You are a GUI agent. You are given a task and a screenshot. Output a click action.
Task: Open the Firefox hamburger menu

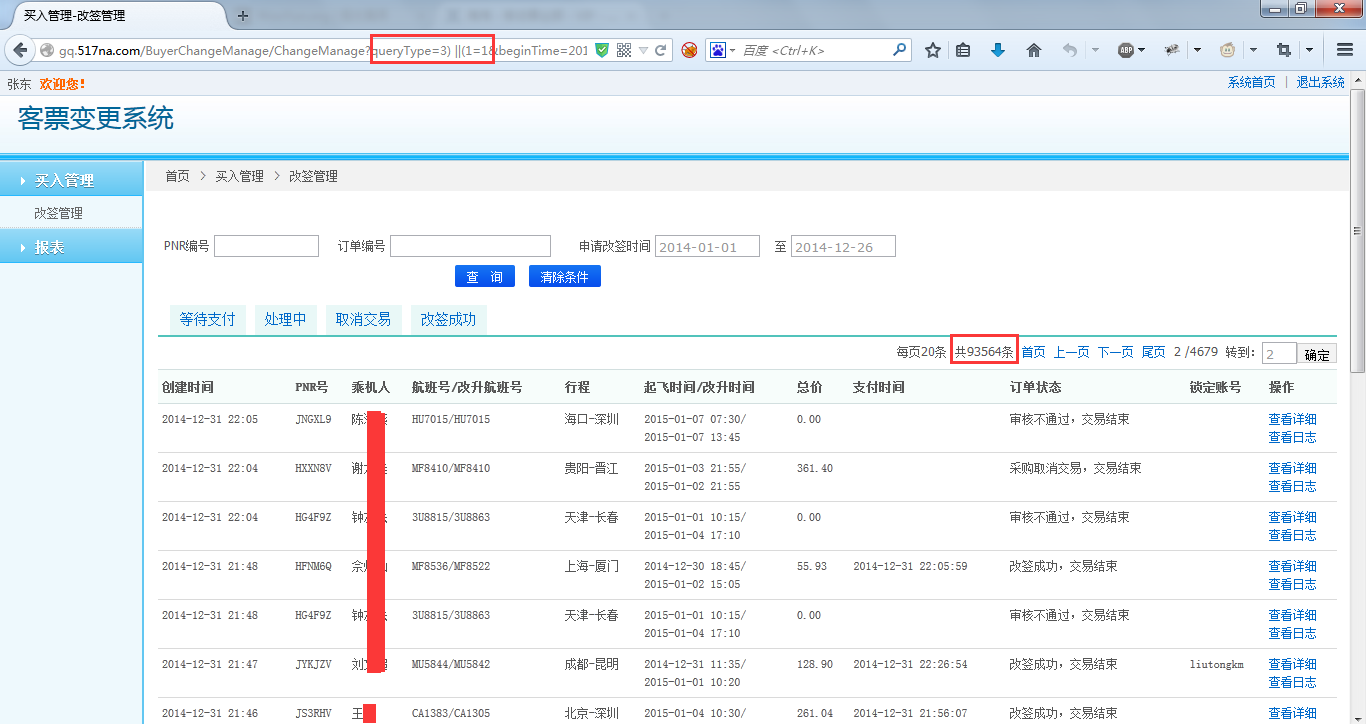1345,50
